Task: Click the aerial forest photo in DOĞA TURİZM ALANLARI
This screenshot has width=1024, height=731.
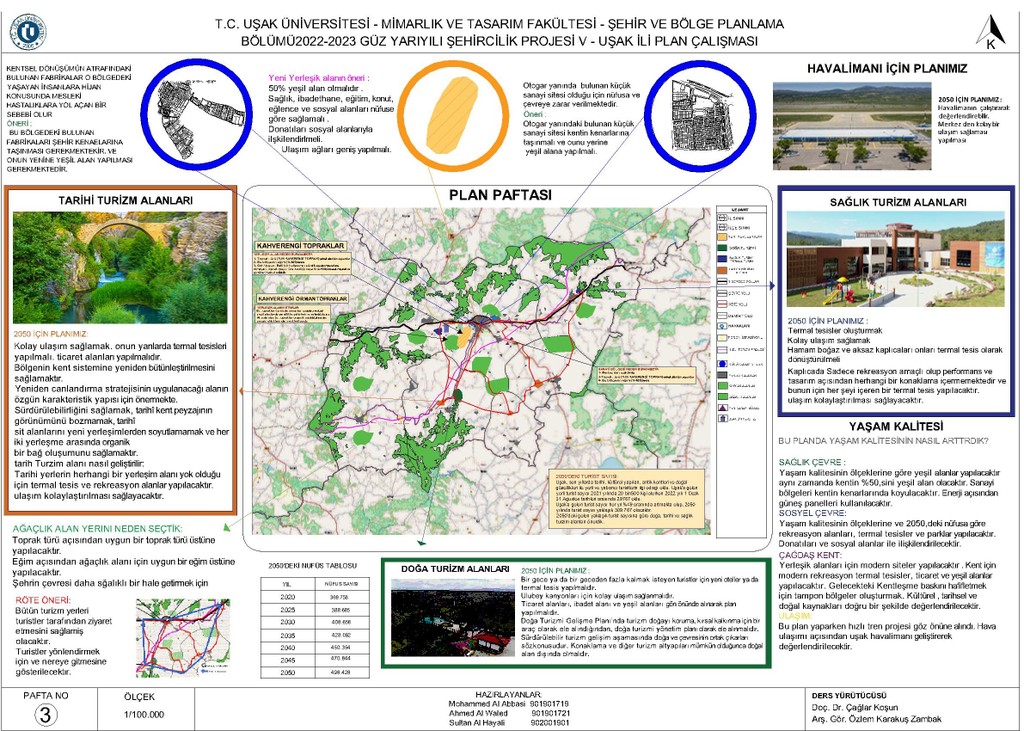Action: tap(453, 618)
